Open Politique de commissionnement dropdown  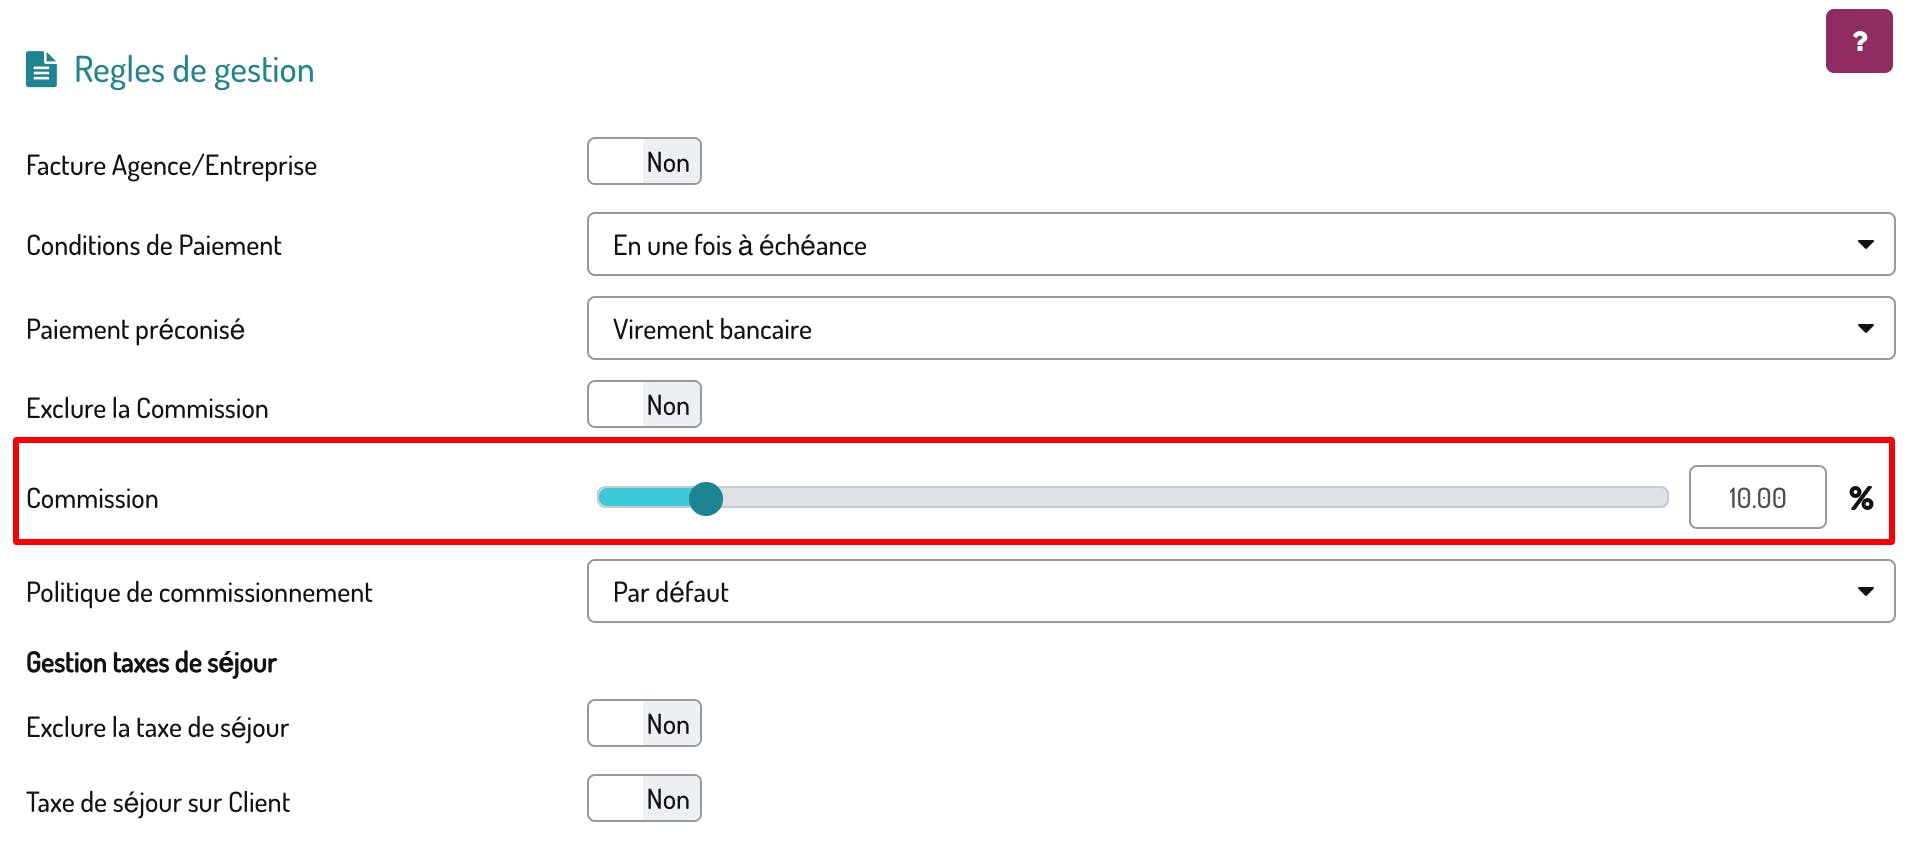point(1240,592)
